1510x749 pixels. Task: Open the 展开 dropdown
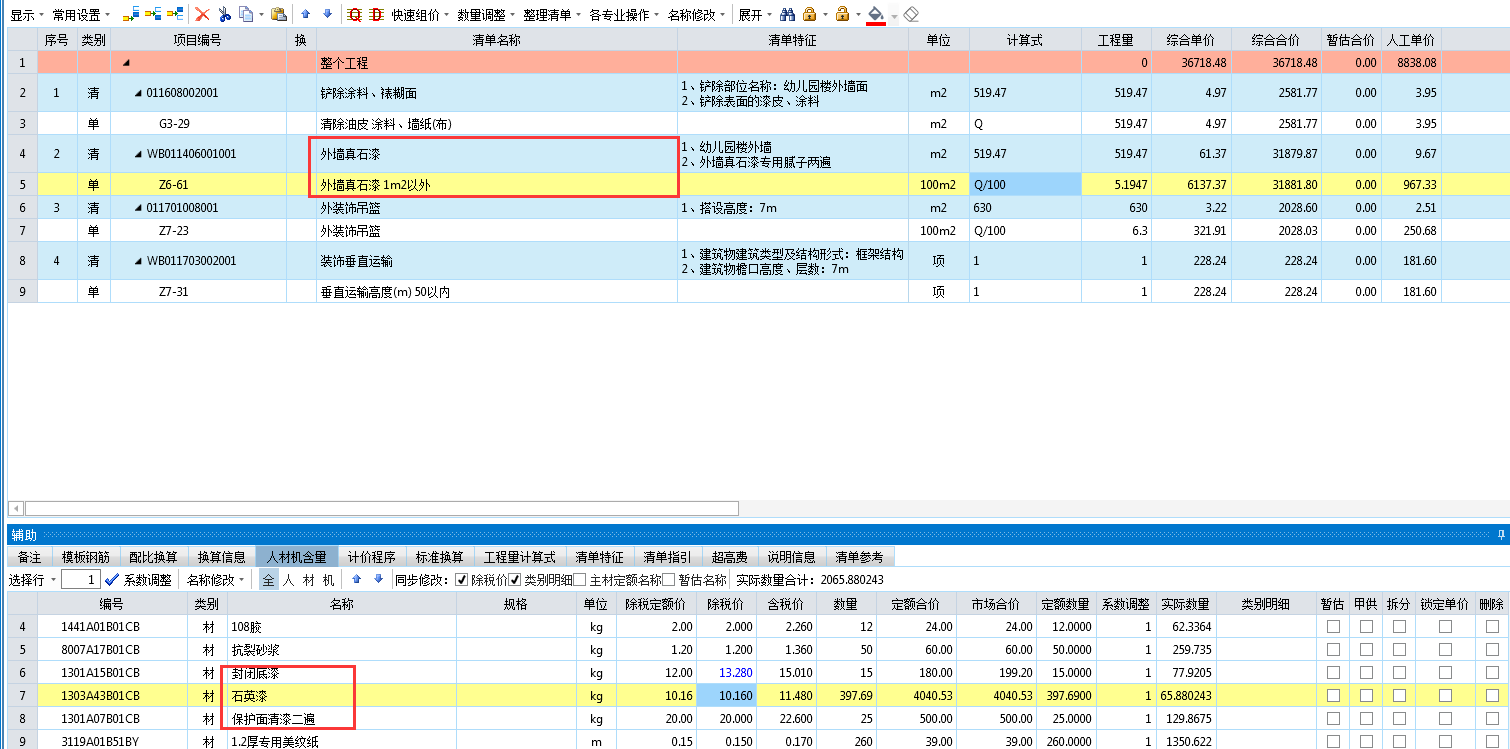754,15
